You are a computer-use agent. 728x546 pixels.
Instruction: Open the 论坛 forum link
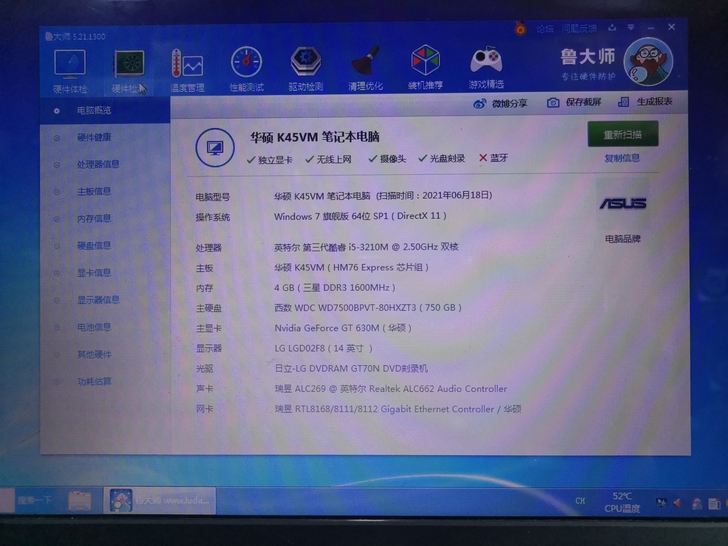(x=545, y=29)
